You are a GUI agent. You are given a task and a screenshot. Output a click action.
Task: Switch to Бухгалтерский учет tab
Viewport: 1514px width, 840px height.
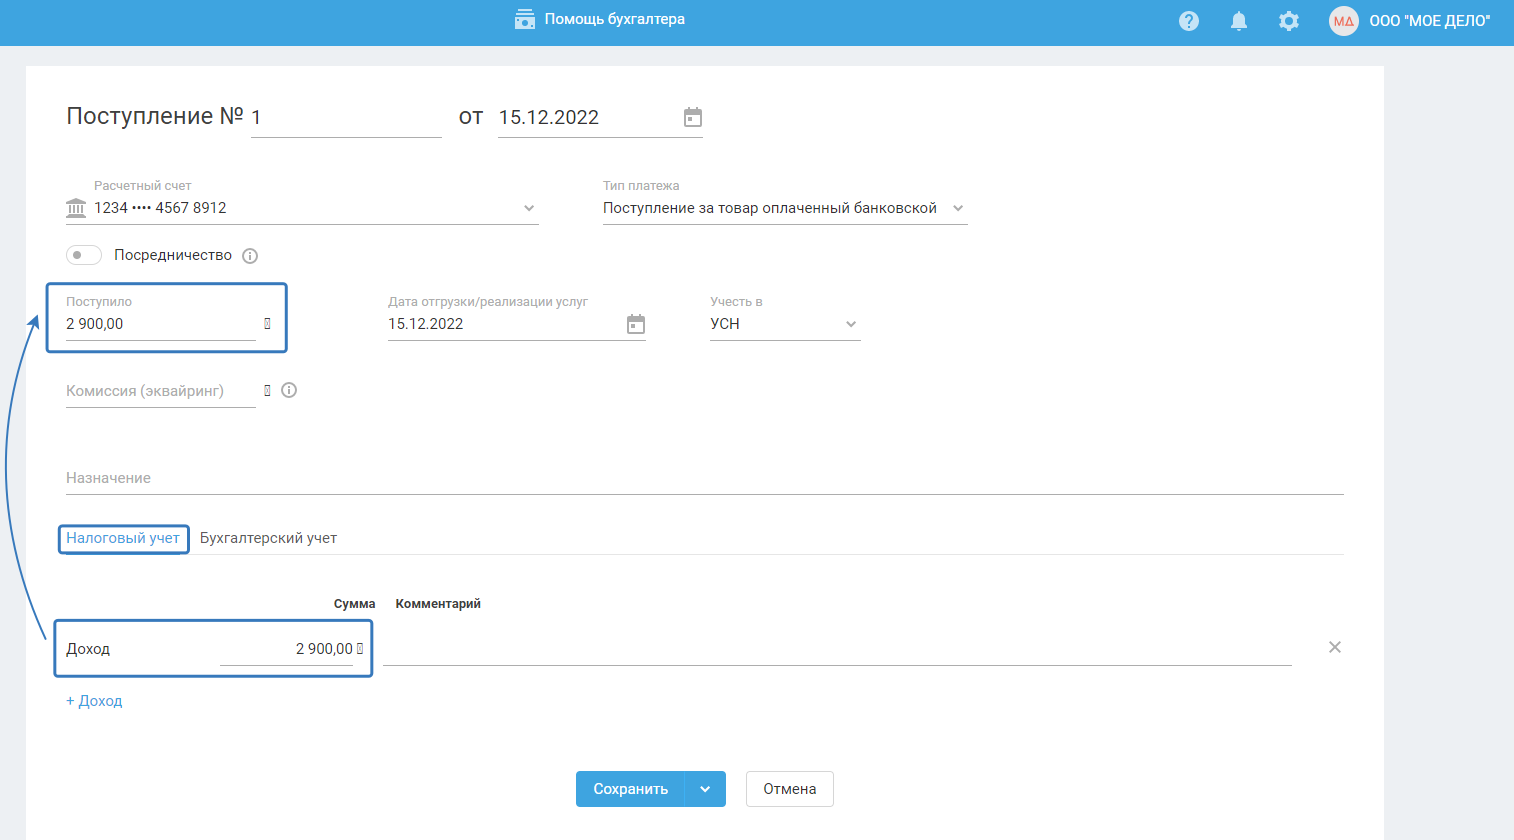(x=268, y=538)
